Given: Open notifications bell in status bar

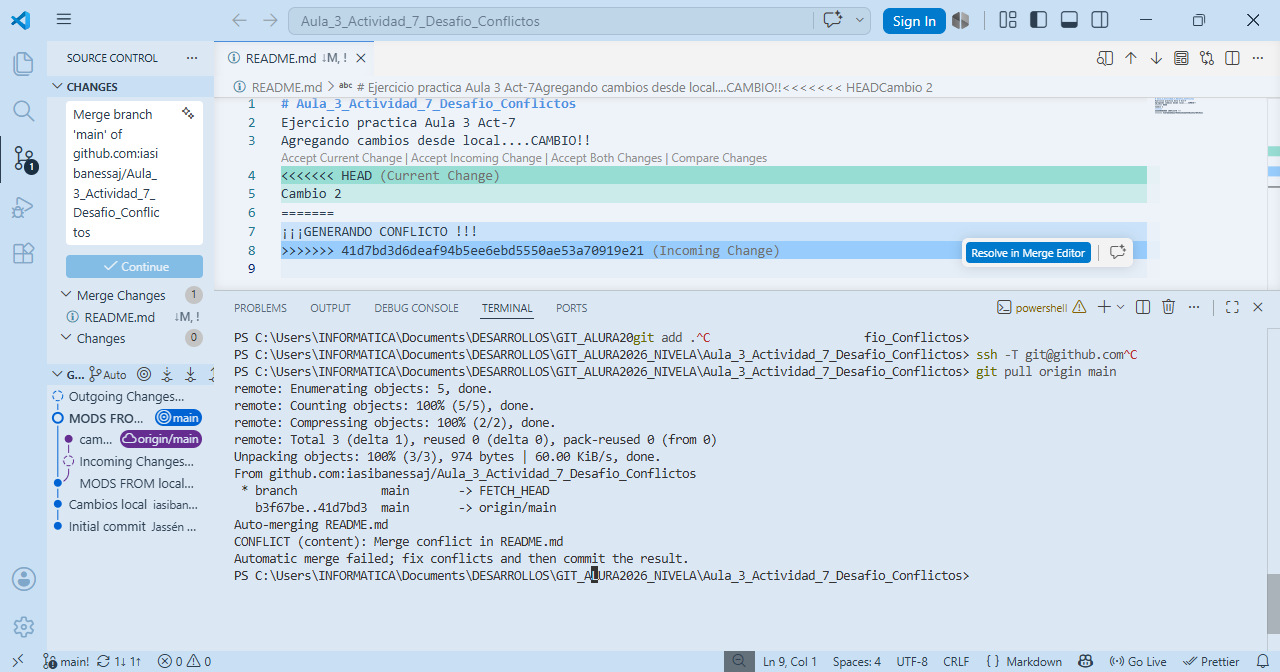Looking at the screenshot, I should (1262, 661).
